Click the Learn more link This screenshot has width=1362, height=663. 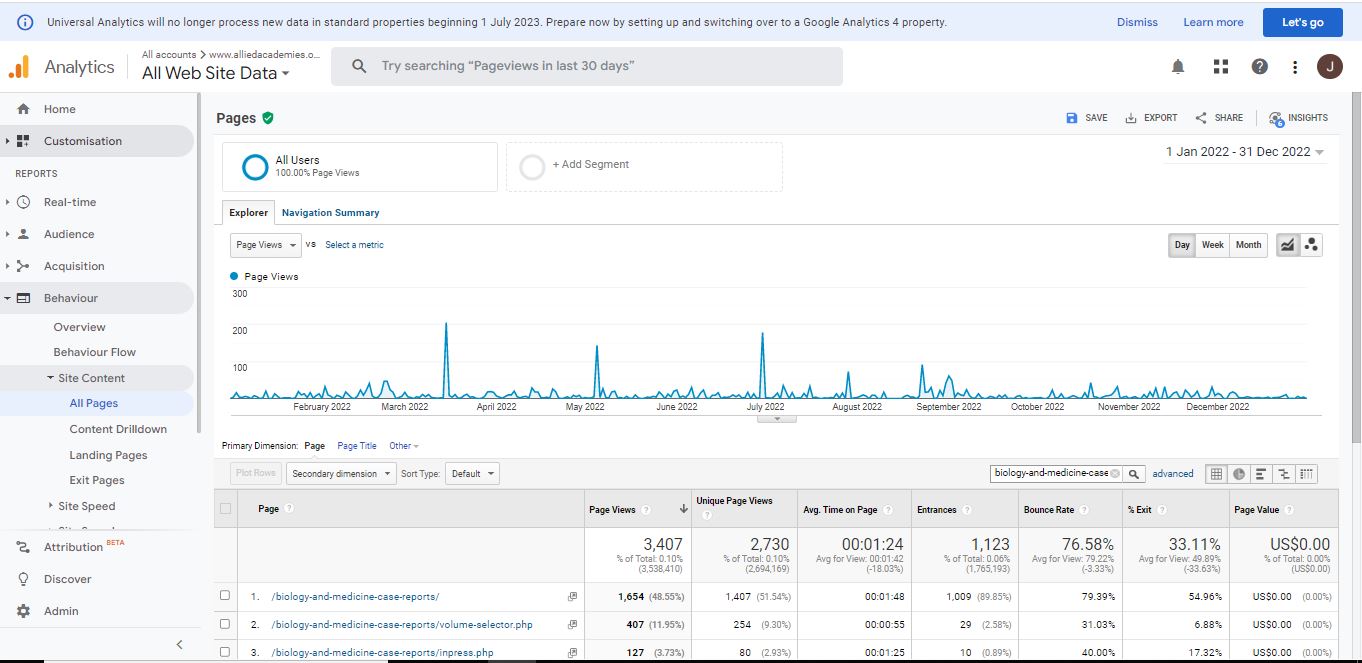(x=1213, y=22)
